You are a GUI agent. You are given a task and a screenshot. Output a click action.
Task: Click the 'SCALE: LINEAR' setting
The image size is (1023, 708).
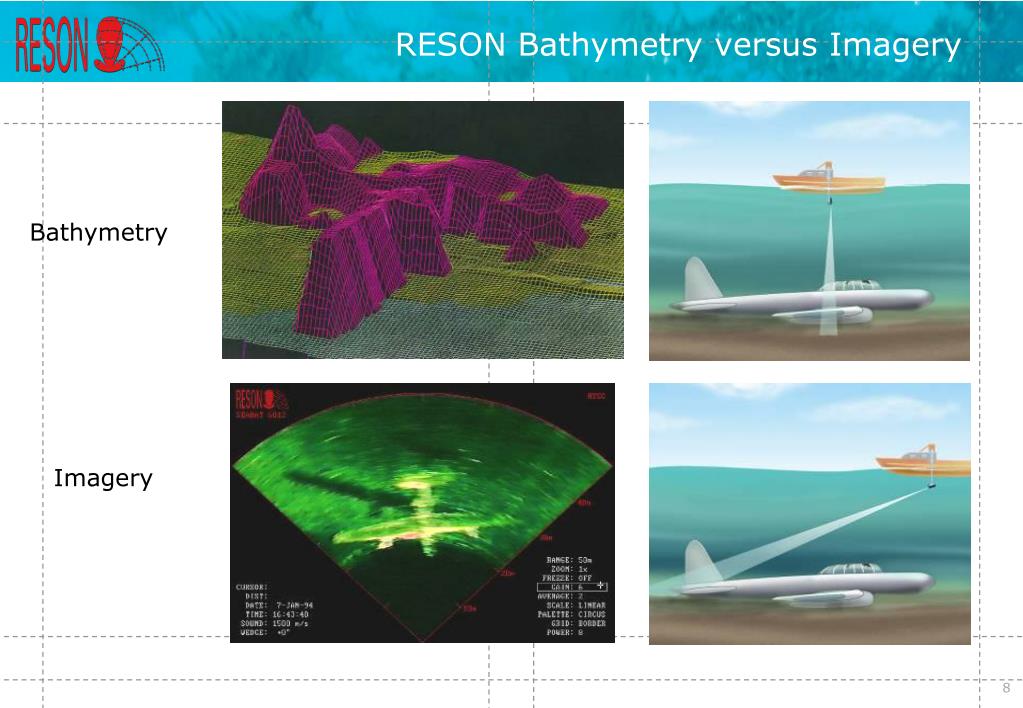tap(576, 605)
